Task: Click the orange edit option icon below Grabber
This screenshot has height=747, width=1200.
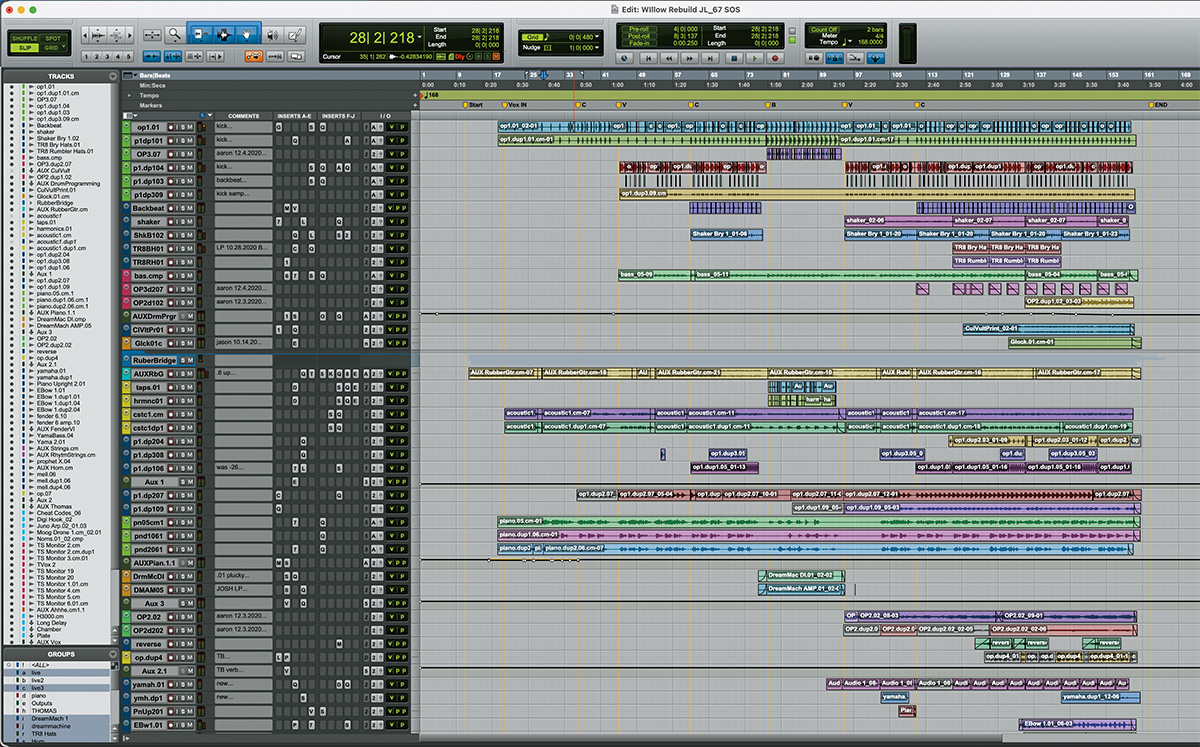Action: pos(253,57)
